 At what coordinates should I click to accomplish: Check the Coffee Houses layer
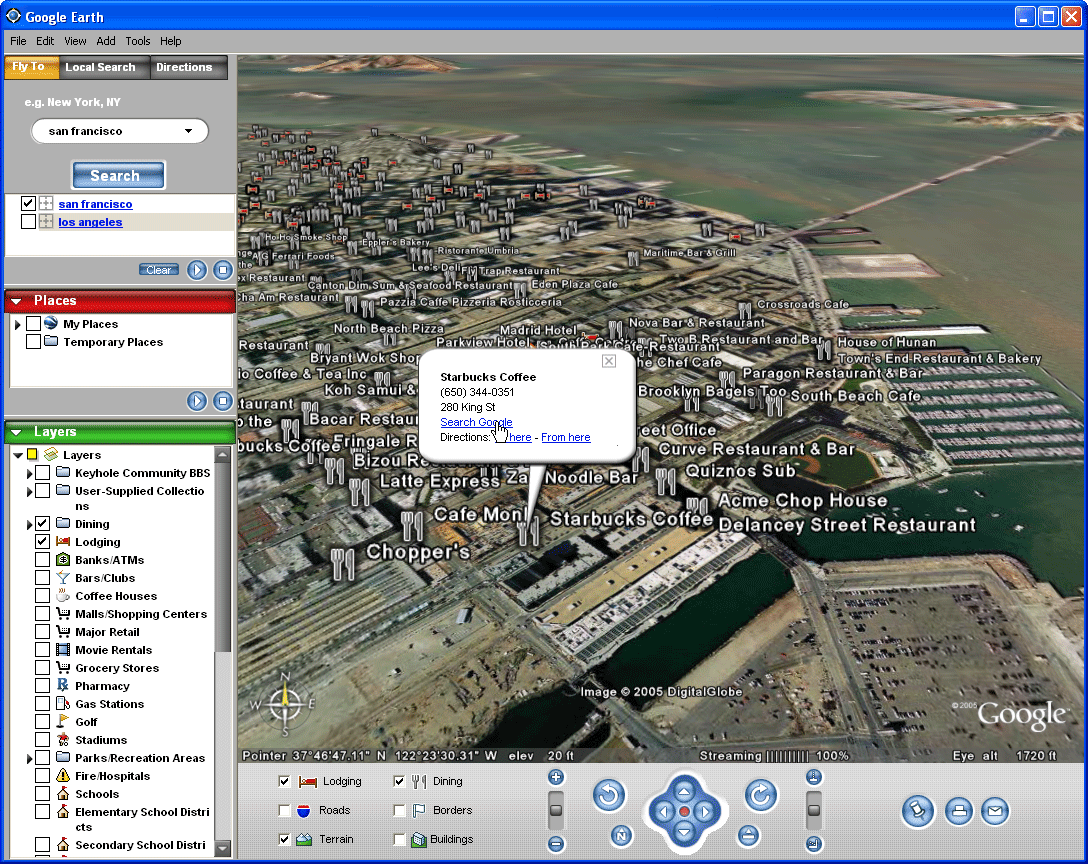(42, 596)
